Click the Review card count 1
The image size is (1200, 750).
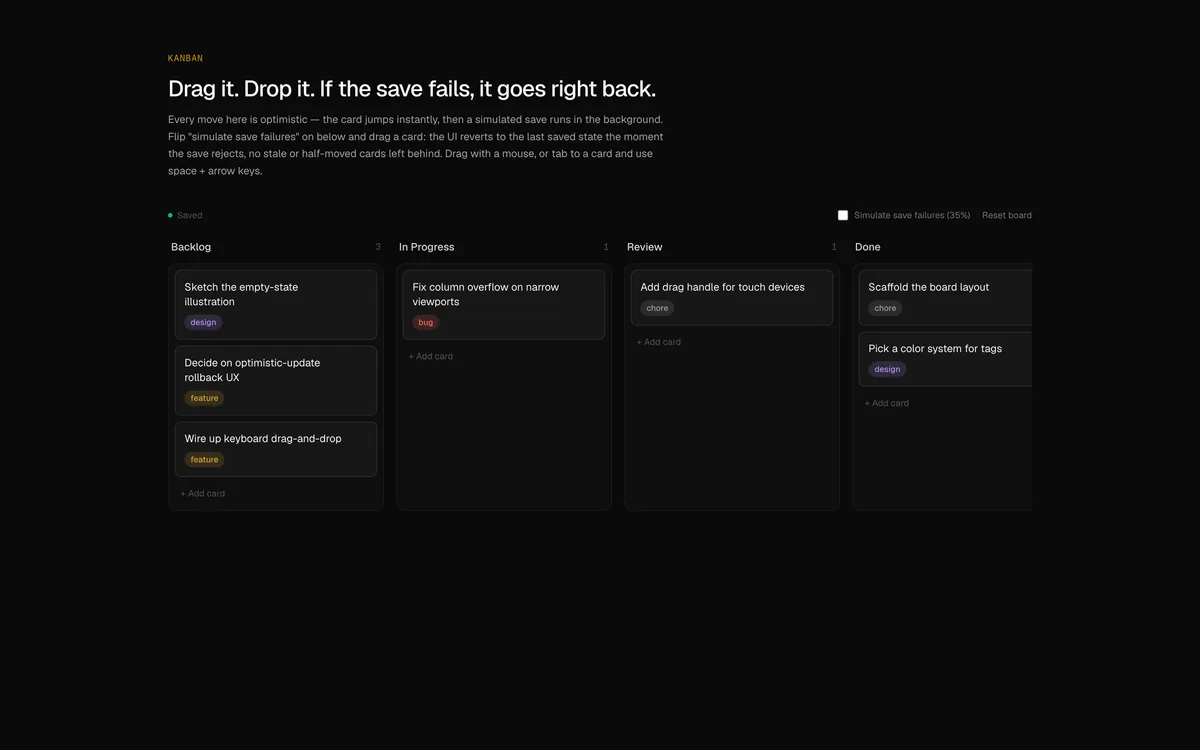[834, 247]
